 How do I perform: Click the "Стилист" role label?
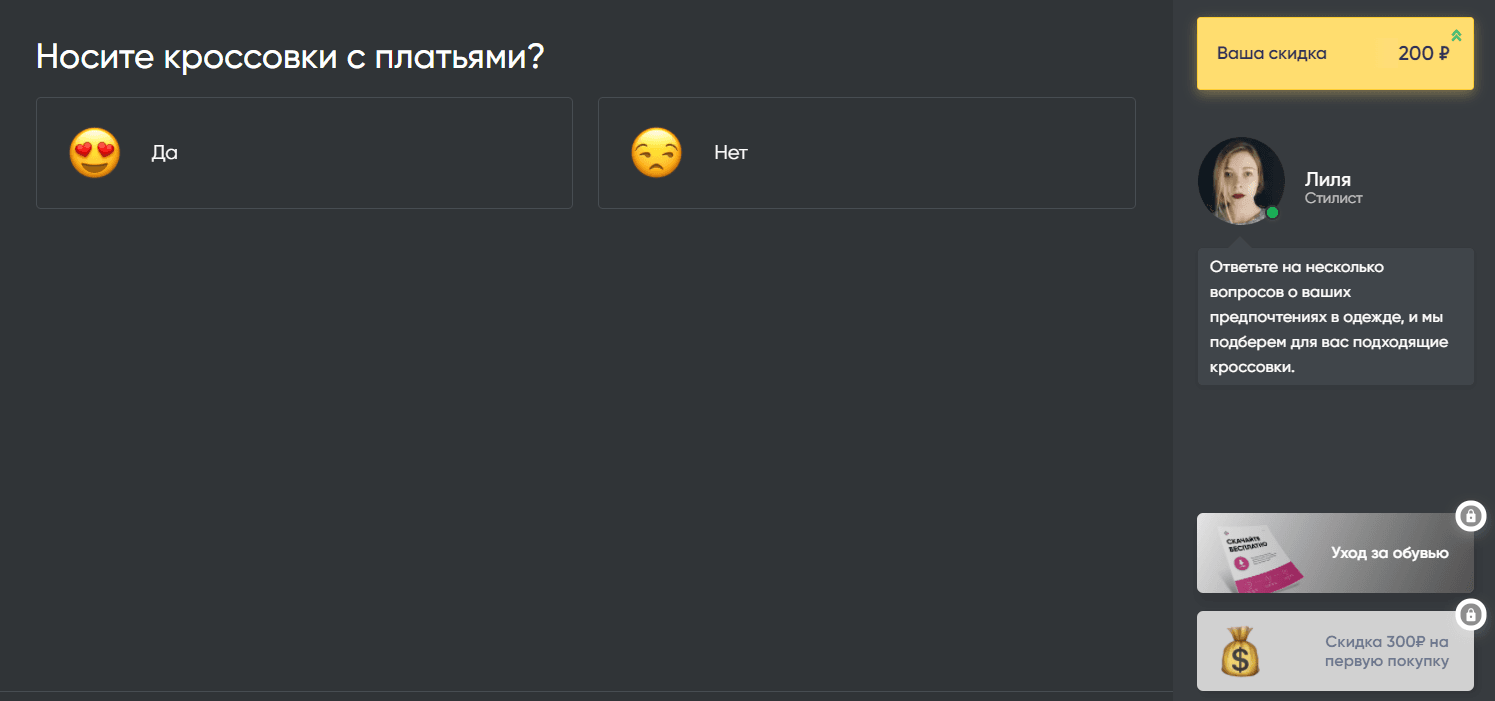pos(1333,198)
